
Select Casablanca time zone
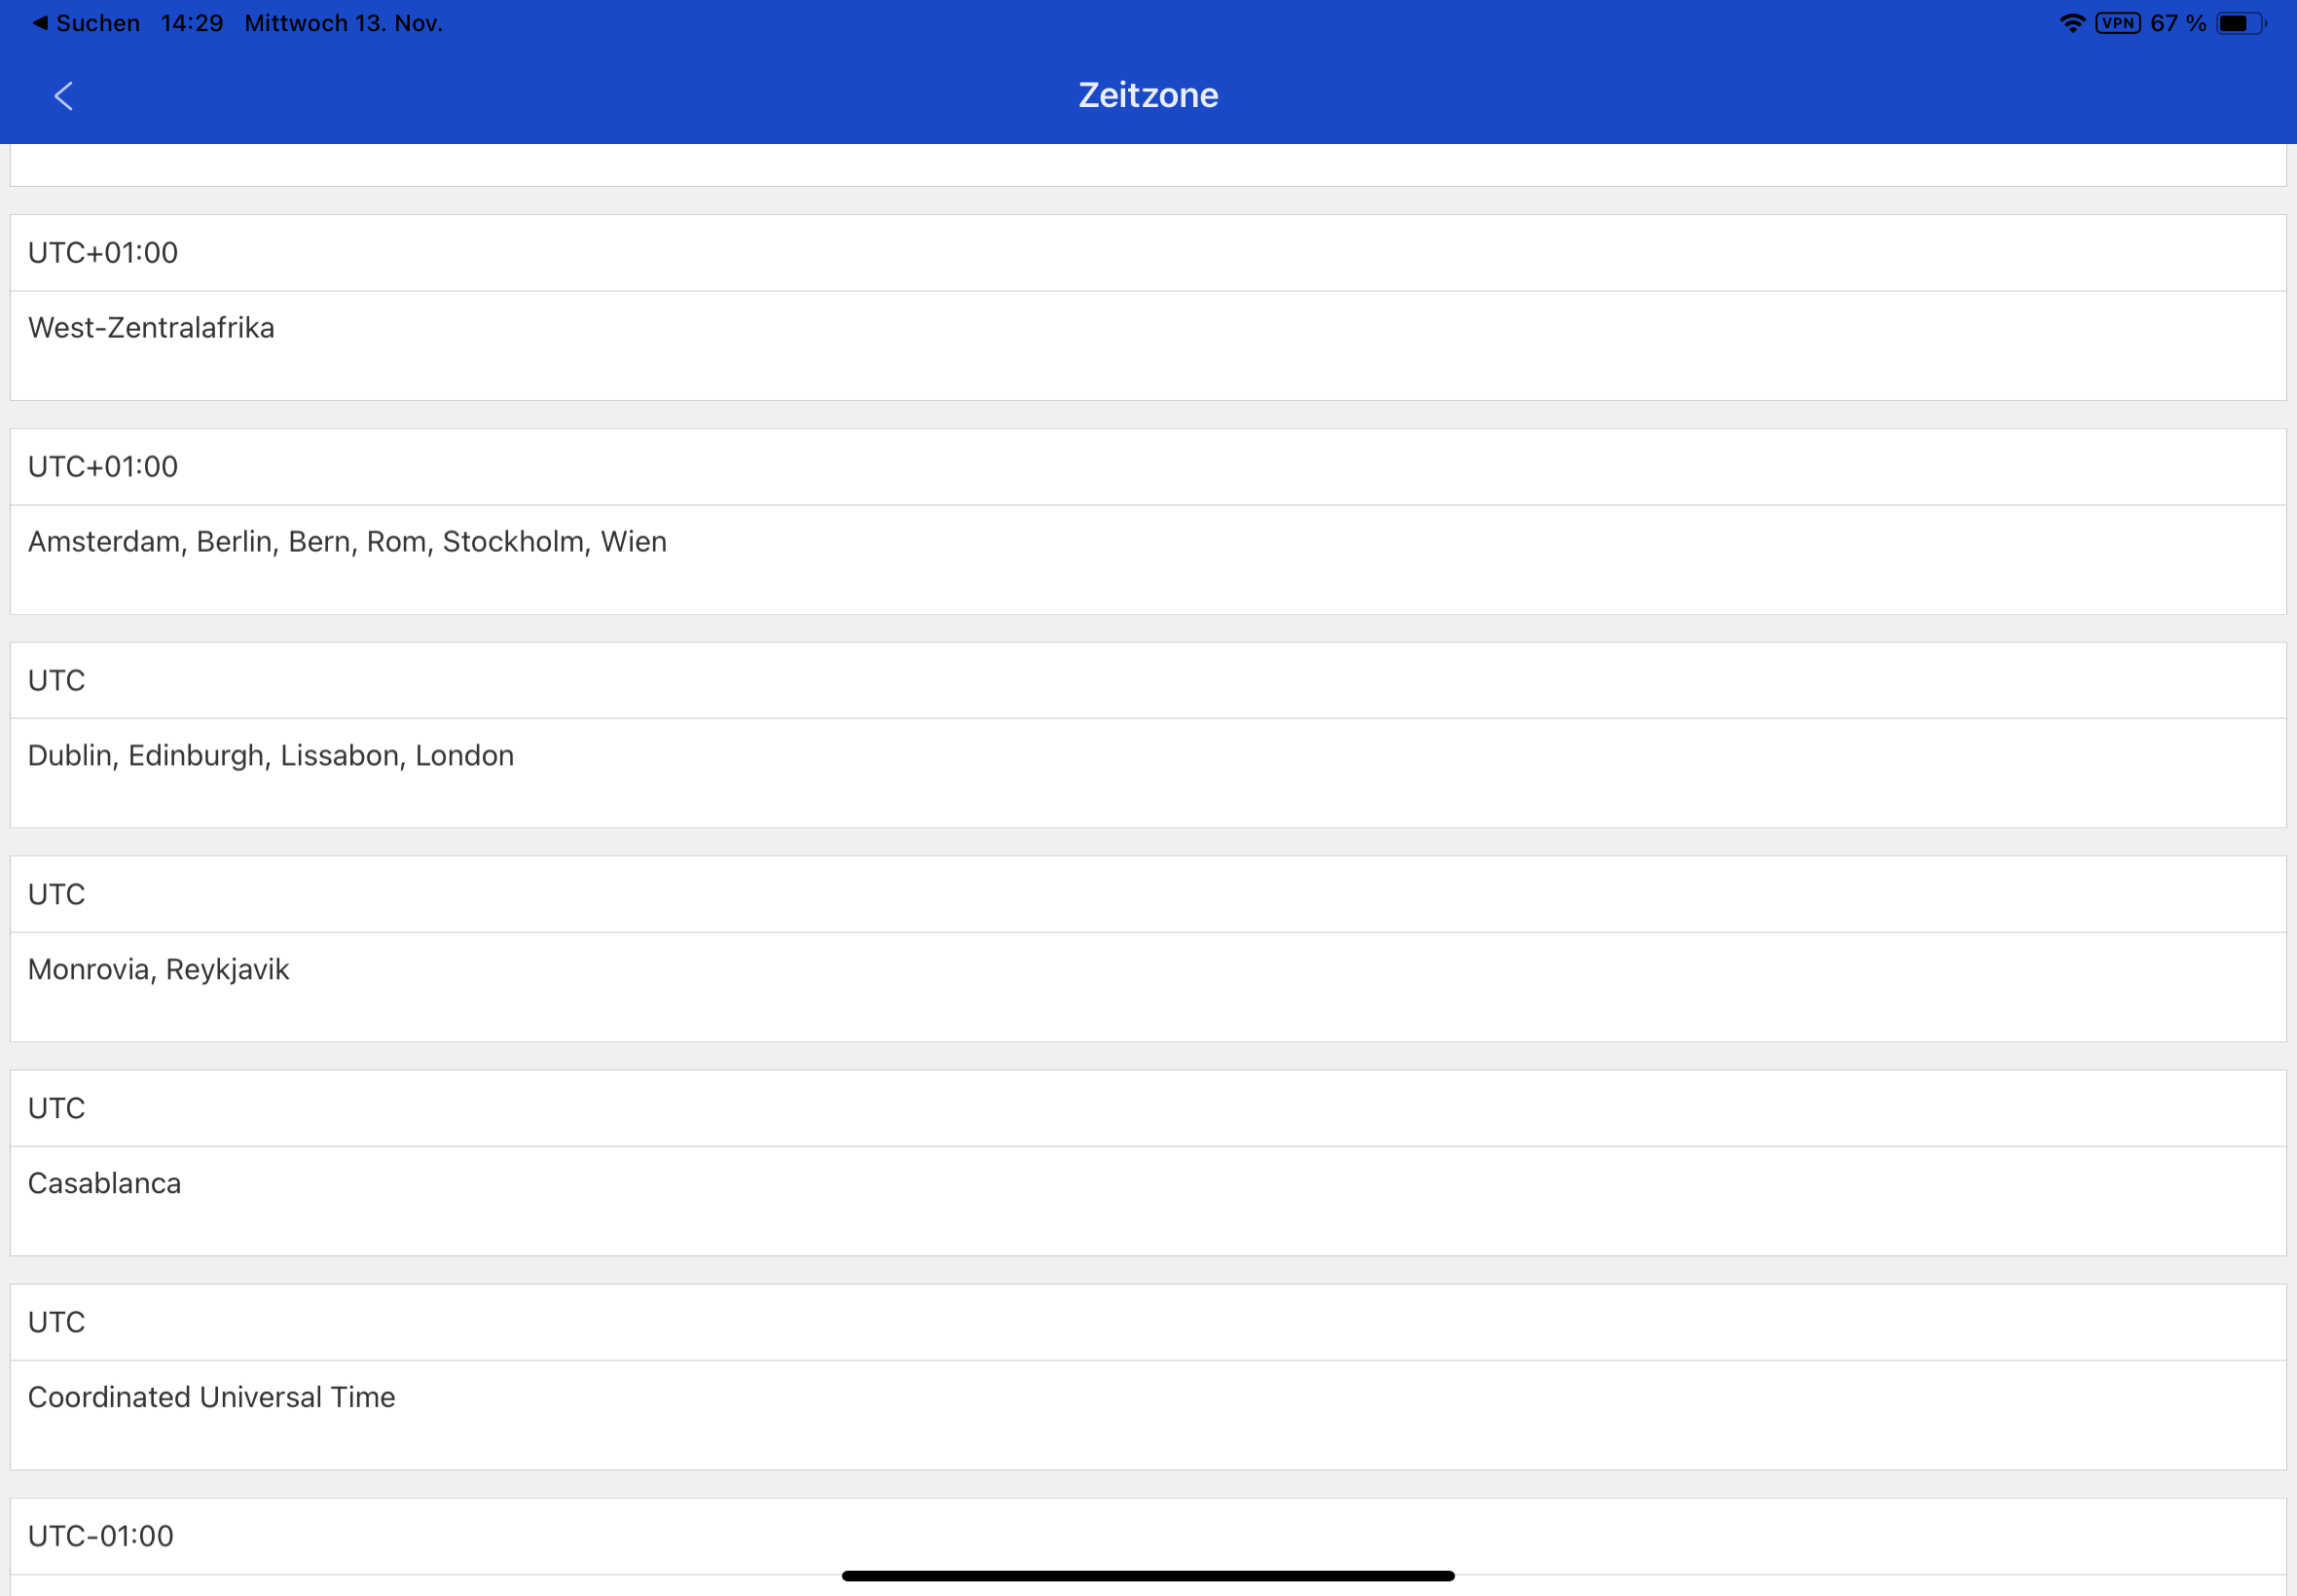coord(104,1184)
